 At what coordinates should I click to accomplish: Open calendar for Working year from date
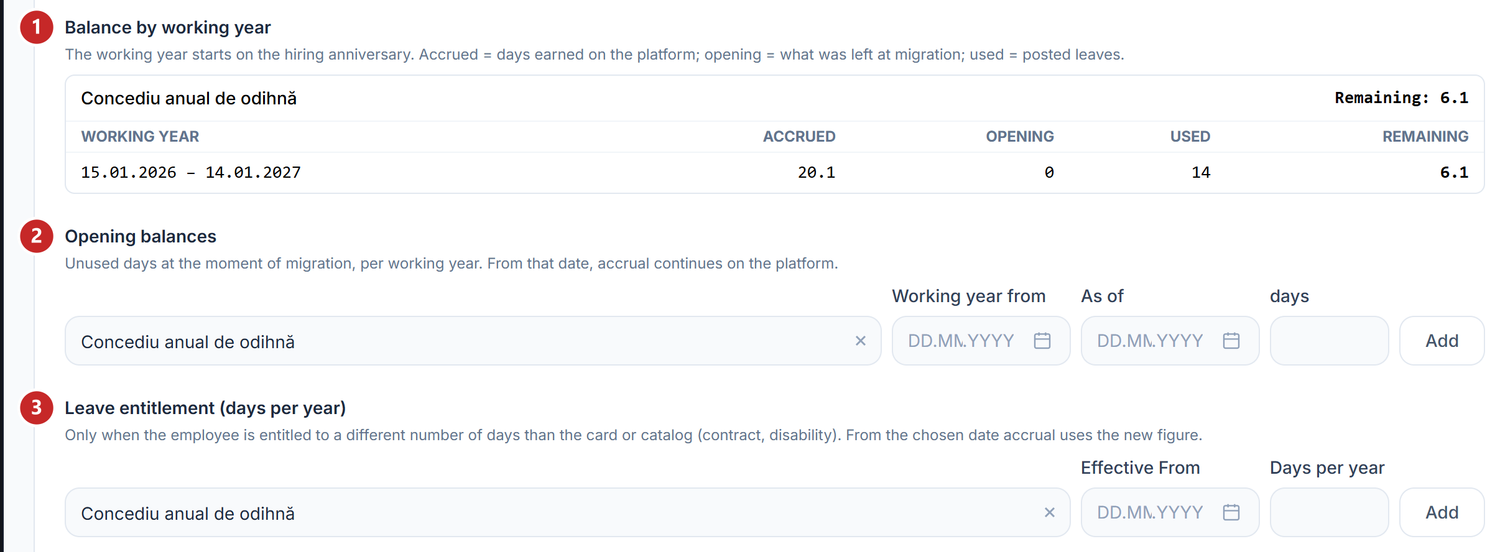pos(1042,341)
